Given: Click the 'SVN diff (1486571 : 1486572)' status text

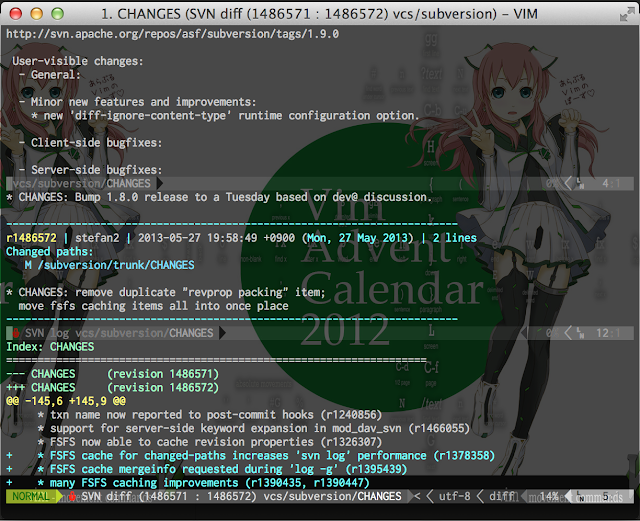Looking at the screenshot, I should tap(169, 497).
